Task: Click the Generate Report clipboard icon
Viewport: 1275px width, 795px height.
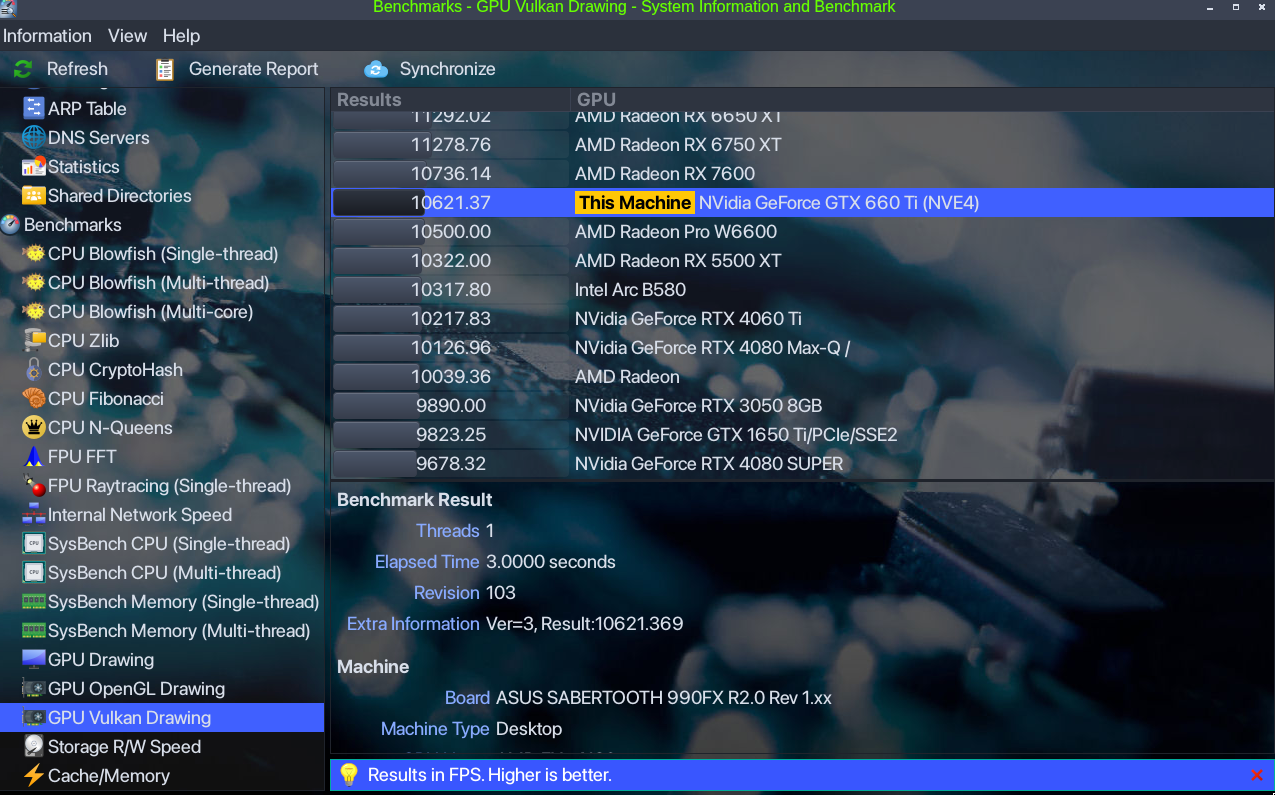Action: (x=165, y=69)
